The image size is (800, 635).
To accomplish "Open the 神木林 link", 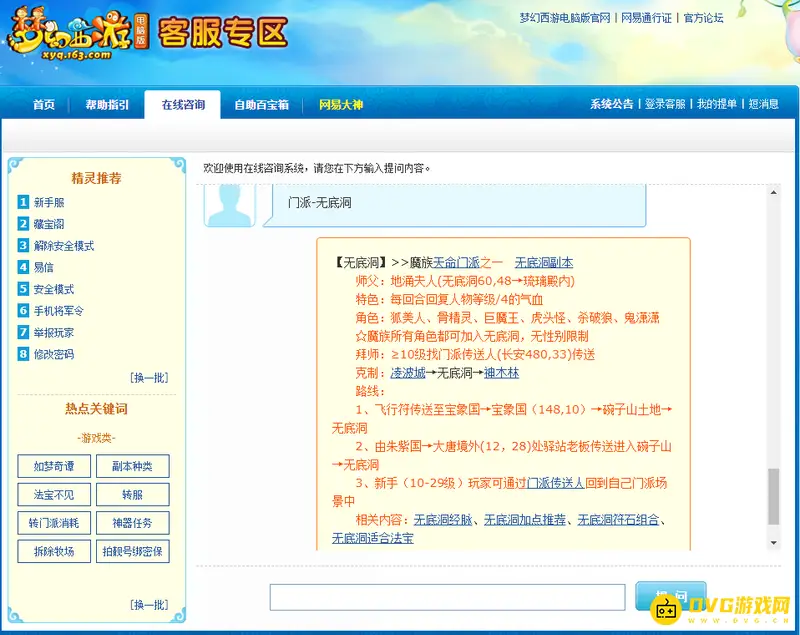I will (502, 373).
